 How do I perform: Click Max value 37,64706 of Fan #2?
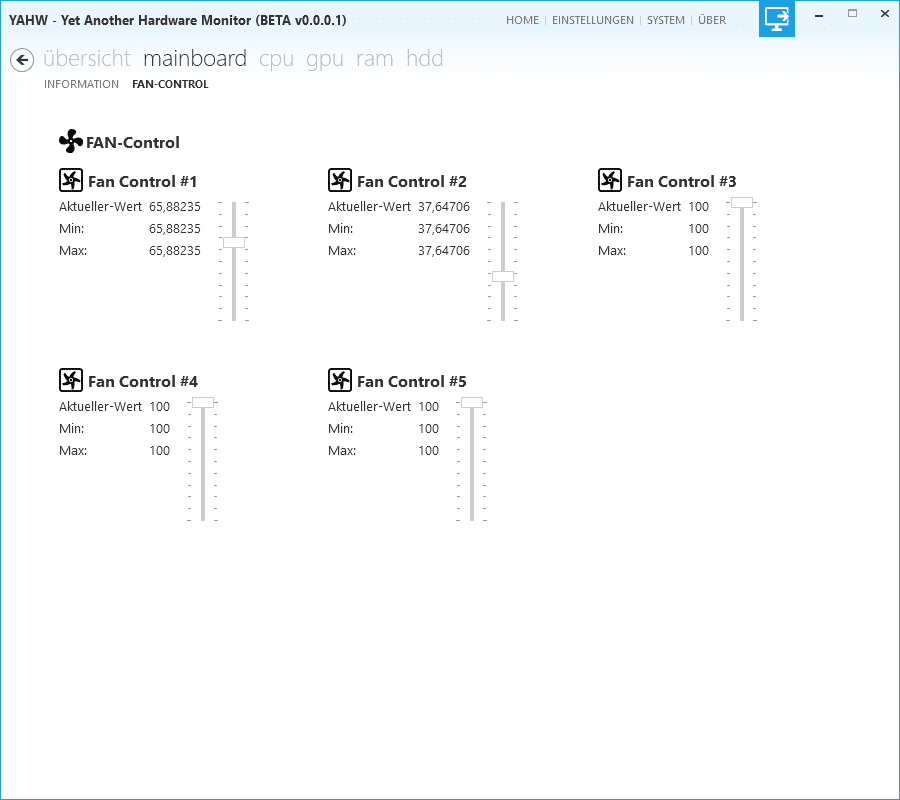pyautogui.click(x=444, y=251)
